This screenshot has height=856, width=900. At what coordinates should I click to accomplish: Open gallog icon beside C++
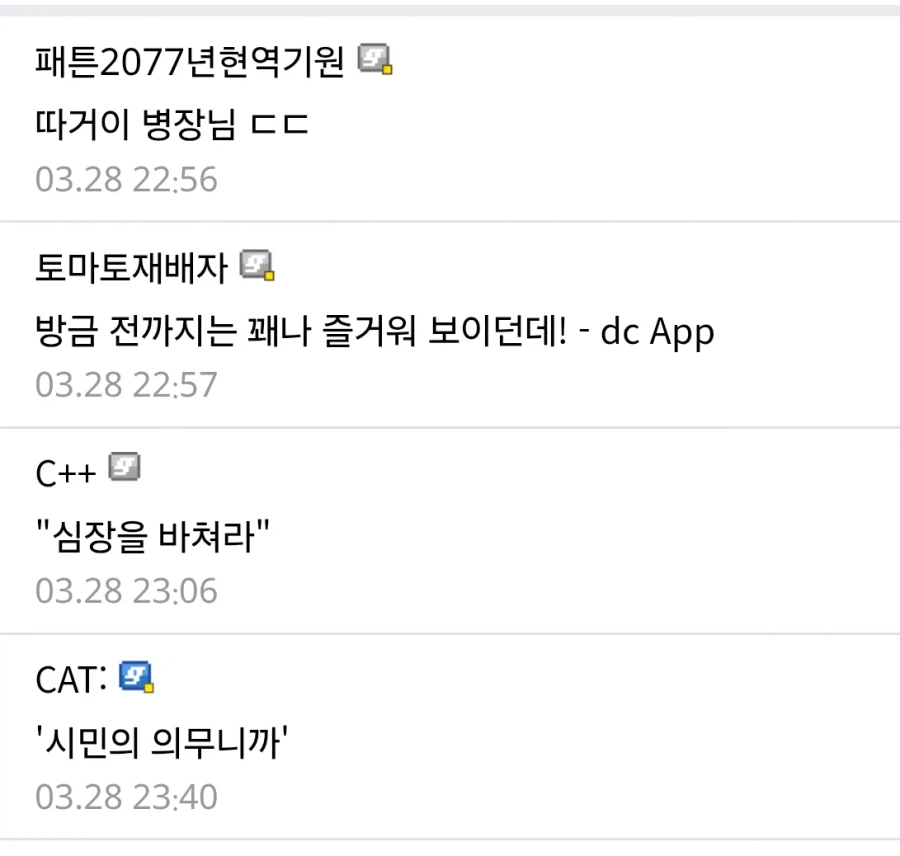click(123, 466)
